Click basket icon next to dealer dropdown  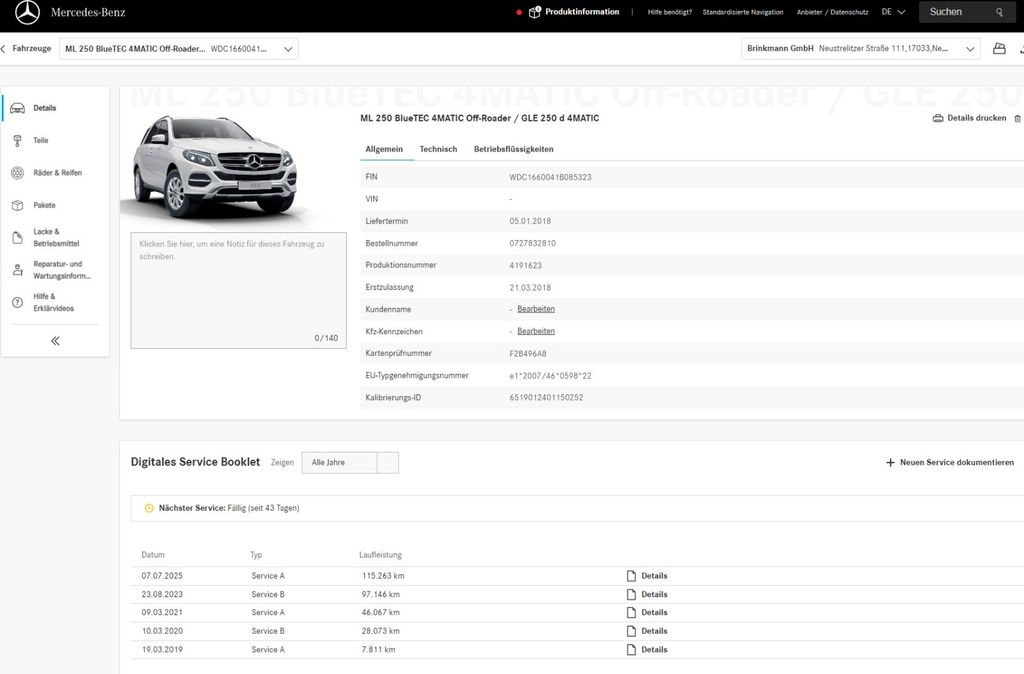[x=999, y=48]
